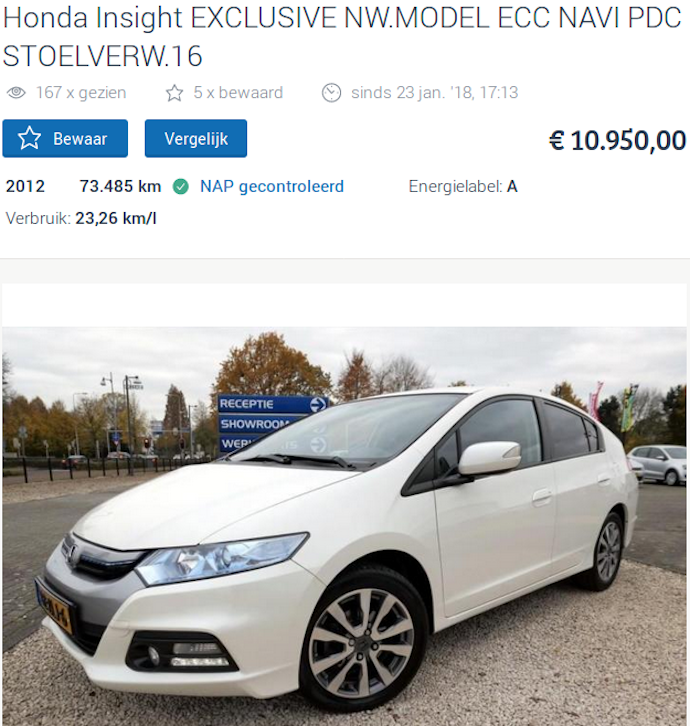Click the 5 x bewaard saved count
Viewport: 690px width, 726px height.
[x=238, y=93]
